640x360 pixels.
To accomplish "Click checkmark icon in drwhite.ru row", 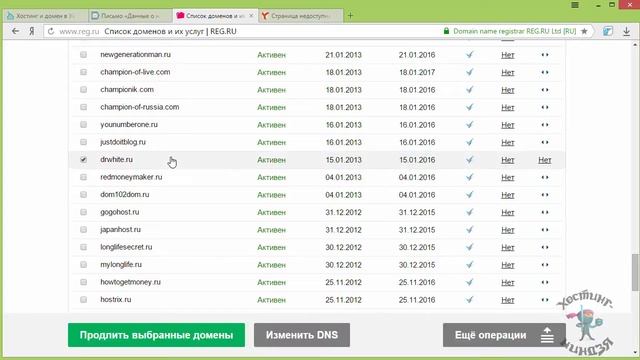I will 469,160.
